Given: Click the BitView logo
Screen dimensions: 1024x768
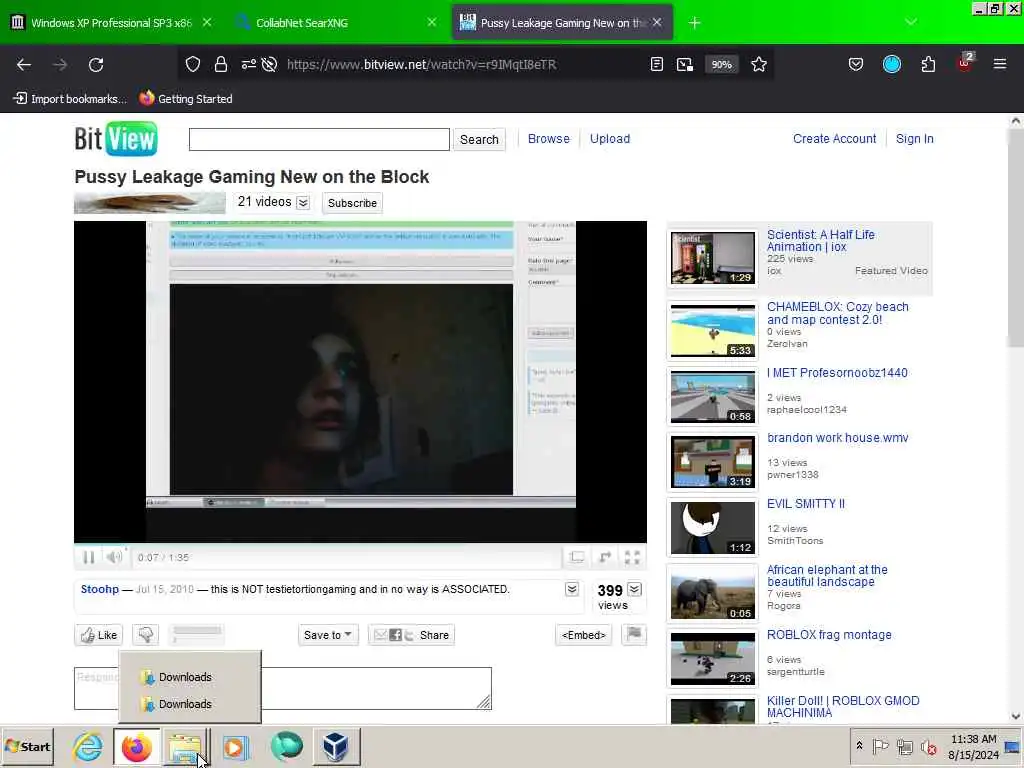Looking at the screenshot, I should click(116, 138).
